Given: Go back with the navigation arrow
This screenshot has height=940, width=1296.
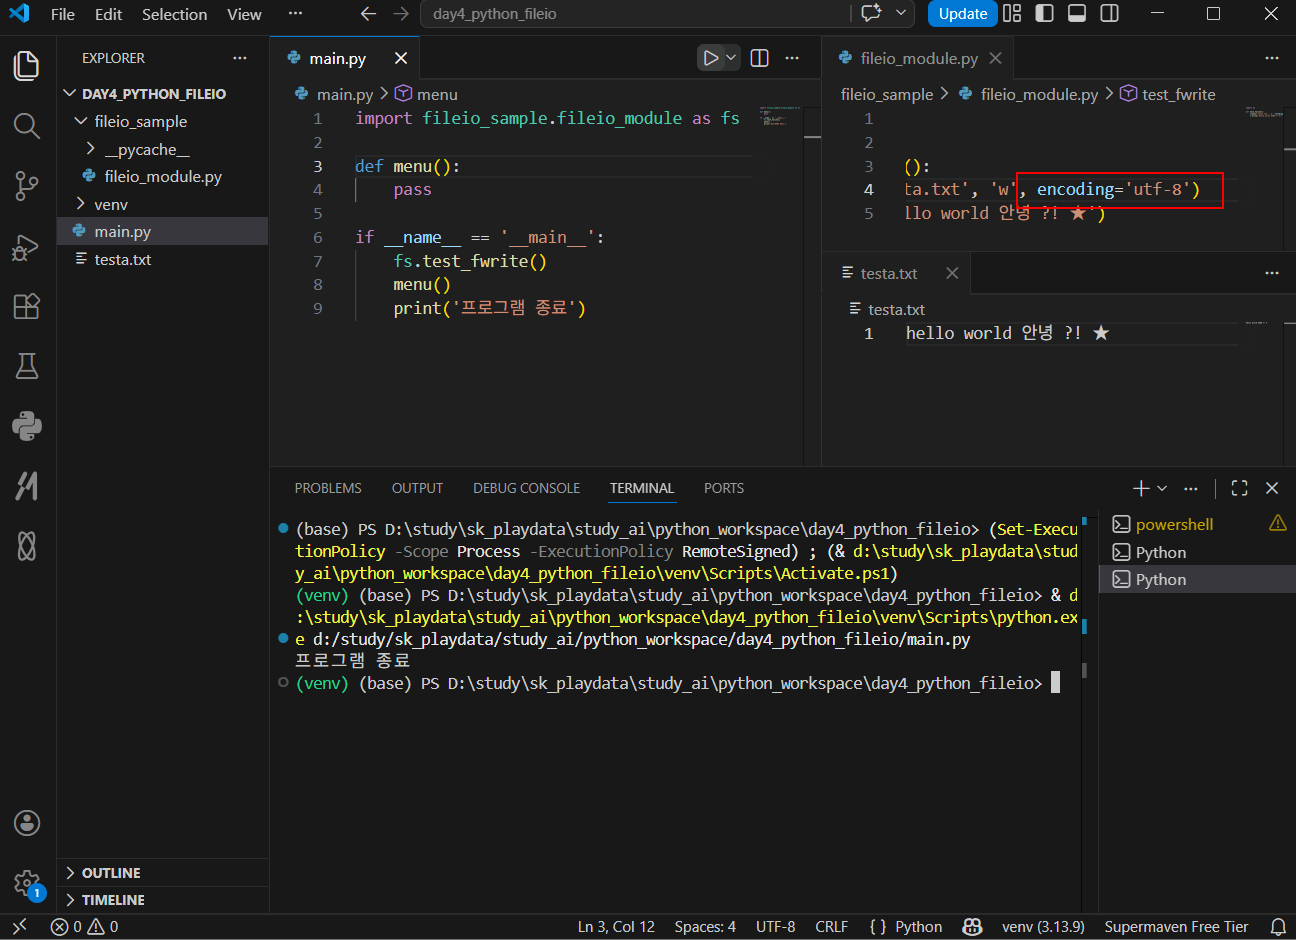Looking at the screenshot, I should point(368,14).
